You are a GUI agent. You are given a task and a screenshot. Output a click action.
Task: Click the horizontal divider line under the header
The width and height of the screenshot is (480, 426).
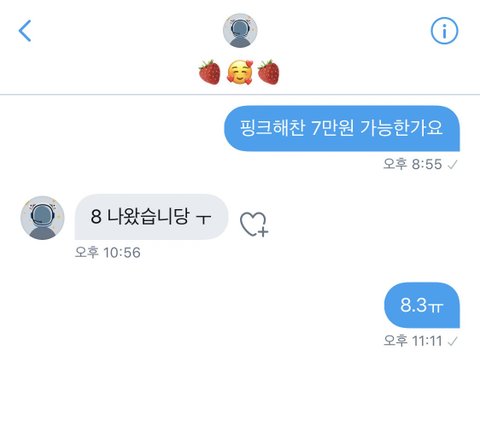pyautogui.click(x=240, y=95)
